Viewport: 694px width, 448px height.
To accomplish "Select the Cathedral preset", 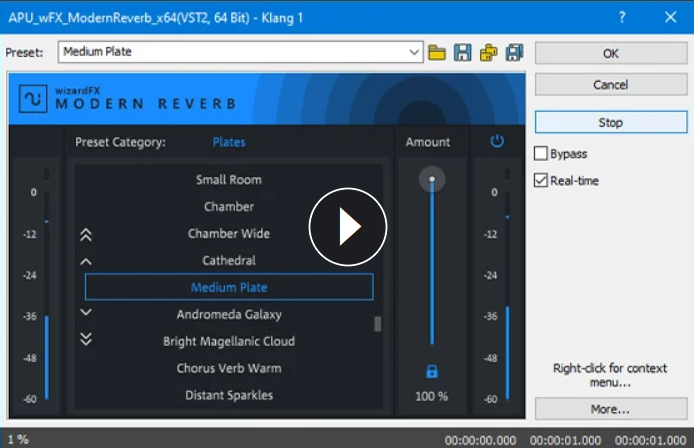I will [229, 260].
